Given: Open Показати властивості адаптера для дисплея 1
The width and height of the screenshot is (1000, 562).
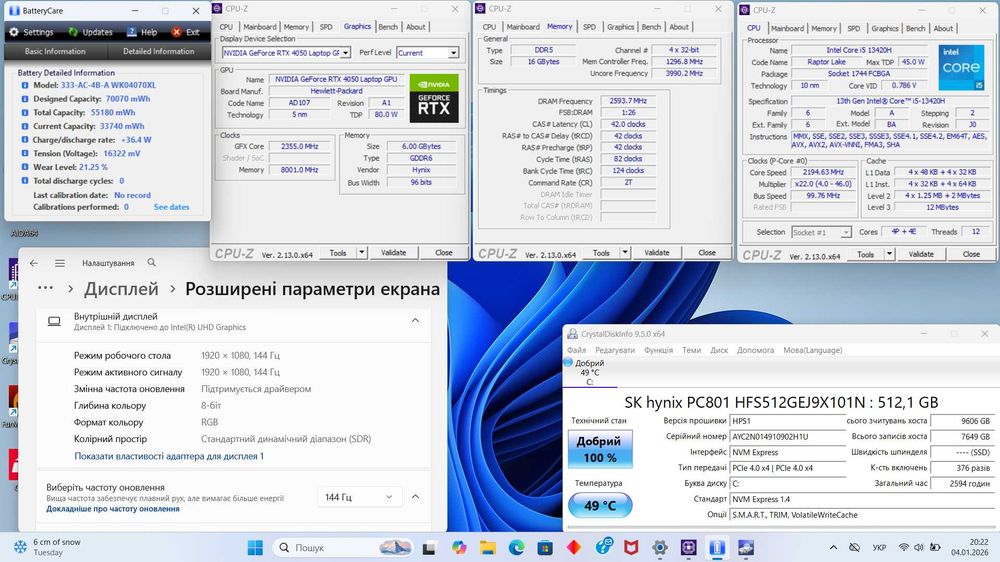Looking at the screenshot, I should pos(169,456).
